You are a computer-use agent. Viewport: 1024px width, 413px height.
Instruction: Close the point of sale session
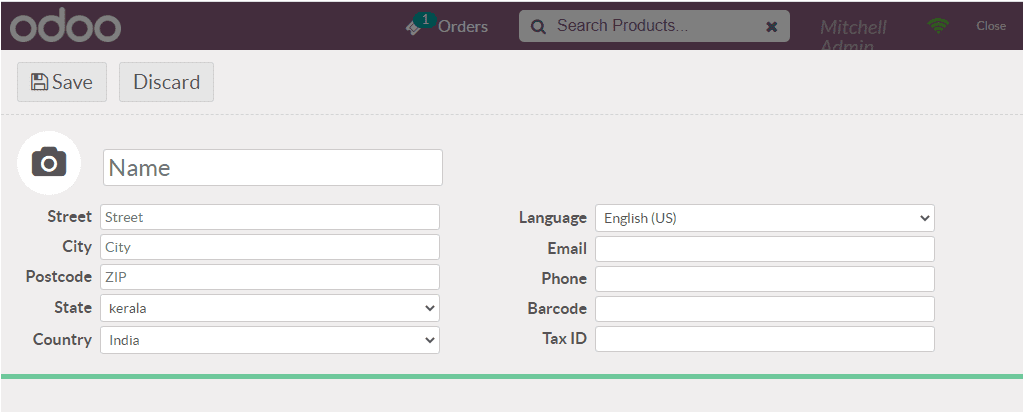tap(991, 26)
